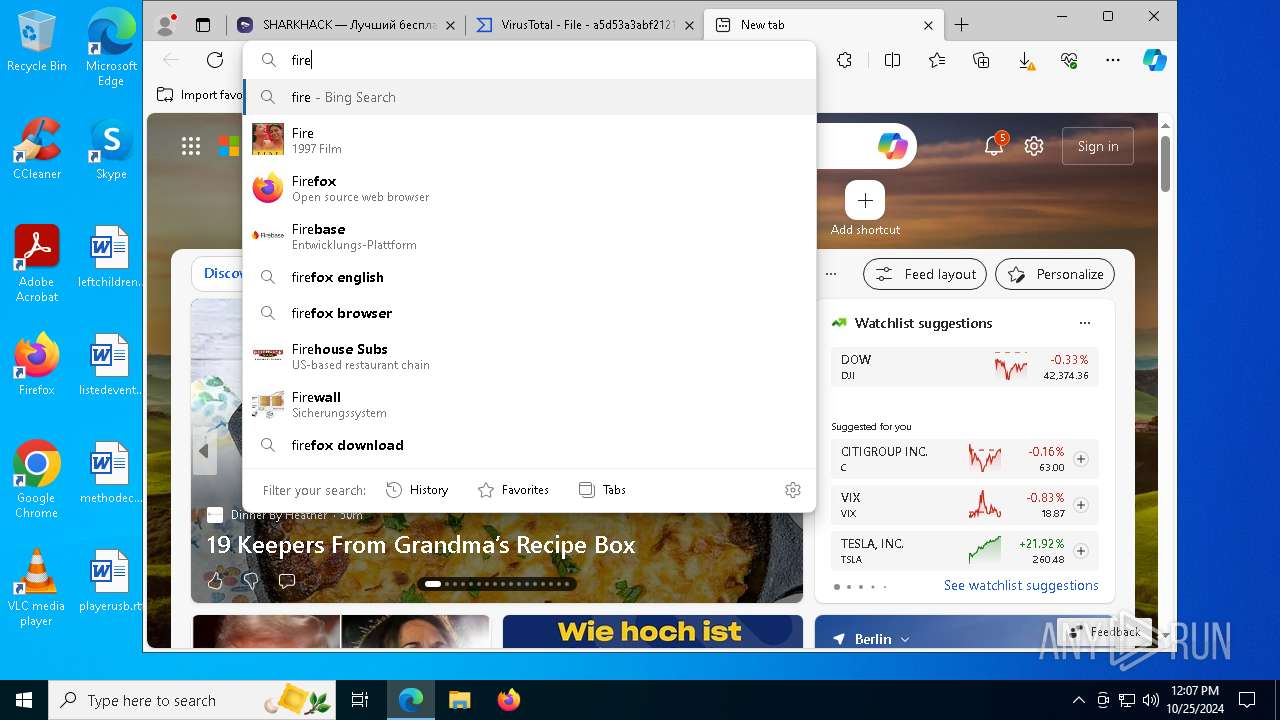Open the notifications bell
Screen dimensions: 1280x720
coord(994,146)
